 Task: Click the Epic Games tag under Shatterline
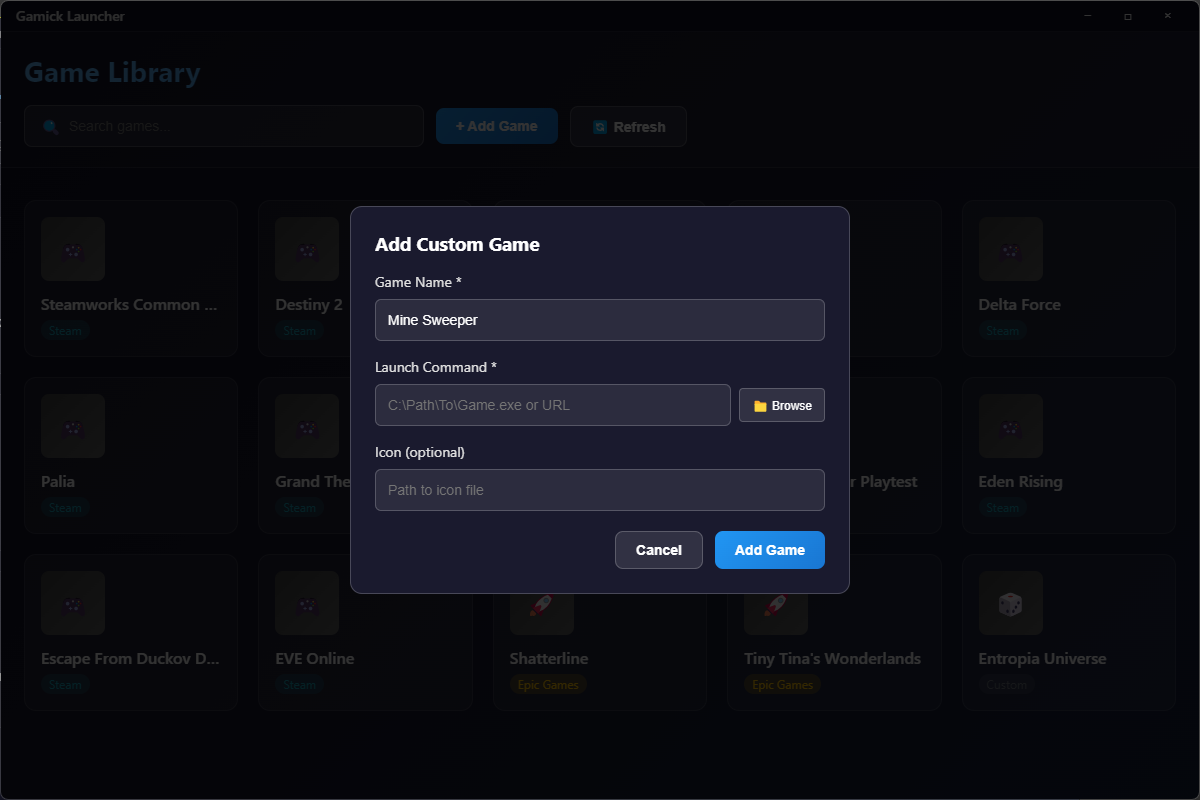548,685
